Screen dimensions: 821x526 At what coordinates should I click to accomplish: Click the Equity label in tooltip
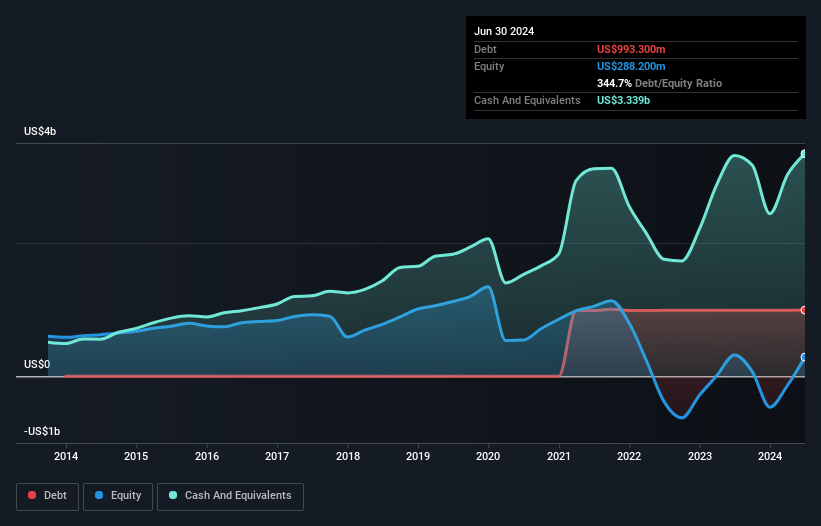(489, 66)
